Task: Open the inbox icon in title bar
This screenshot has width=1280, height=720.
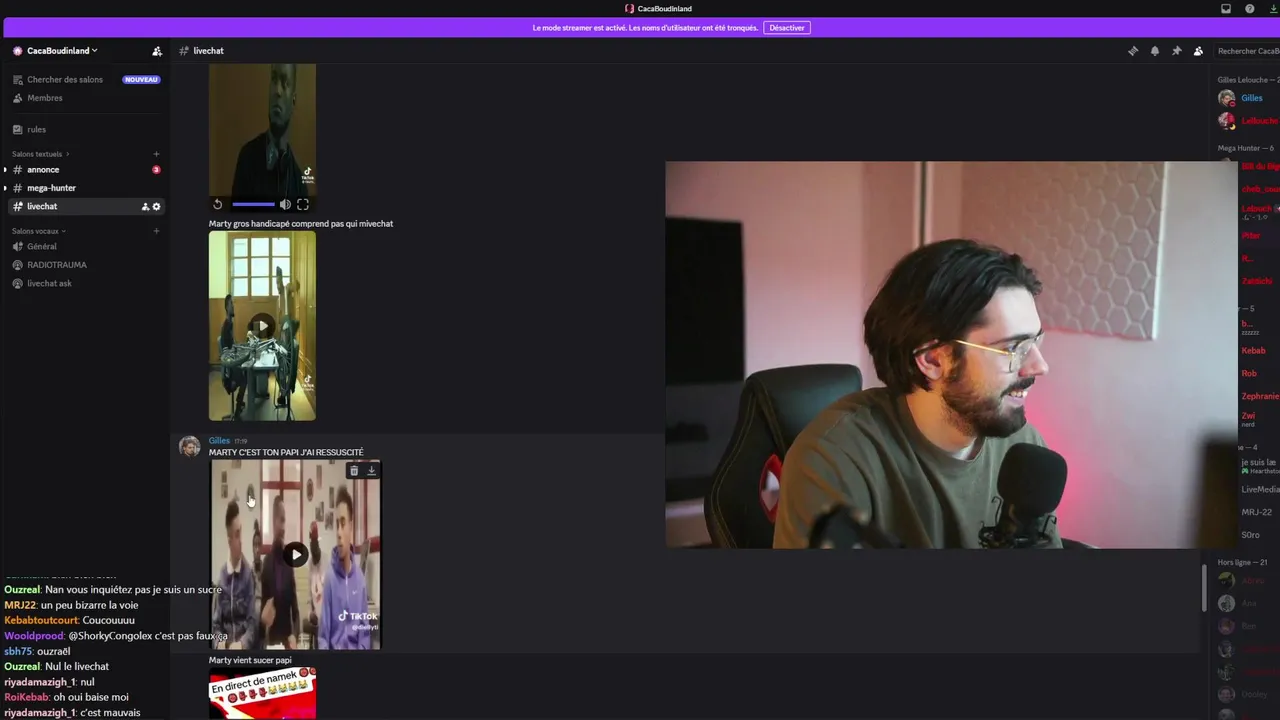Action: pos(1226,9)
